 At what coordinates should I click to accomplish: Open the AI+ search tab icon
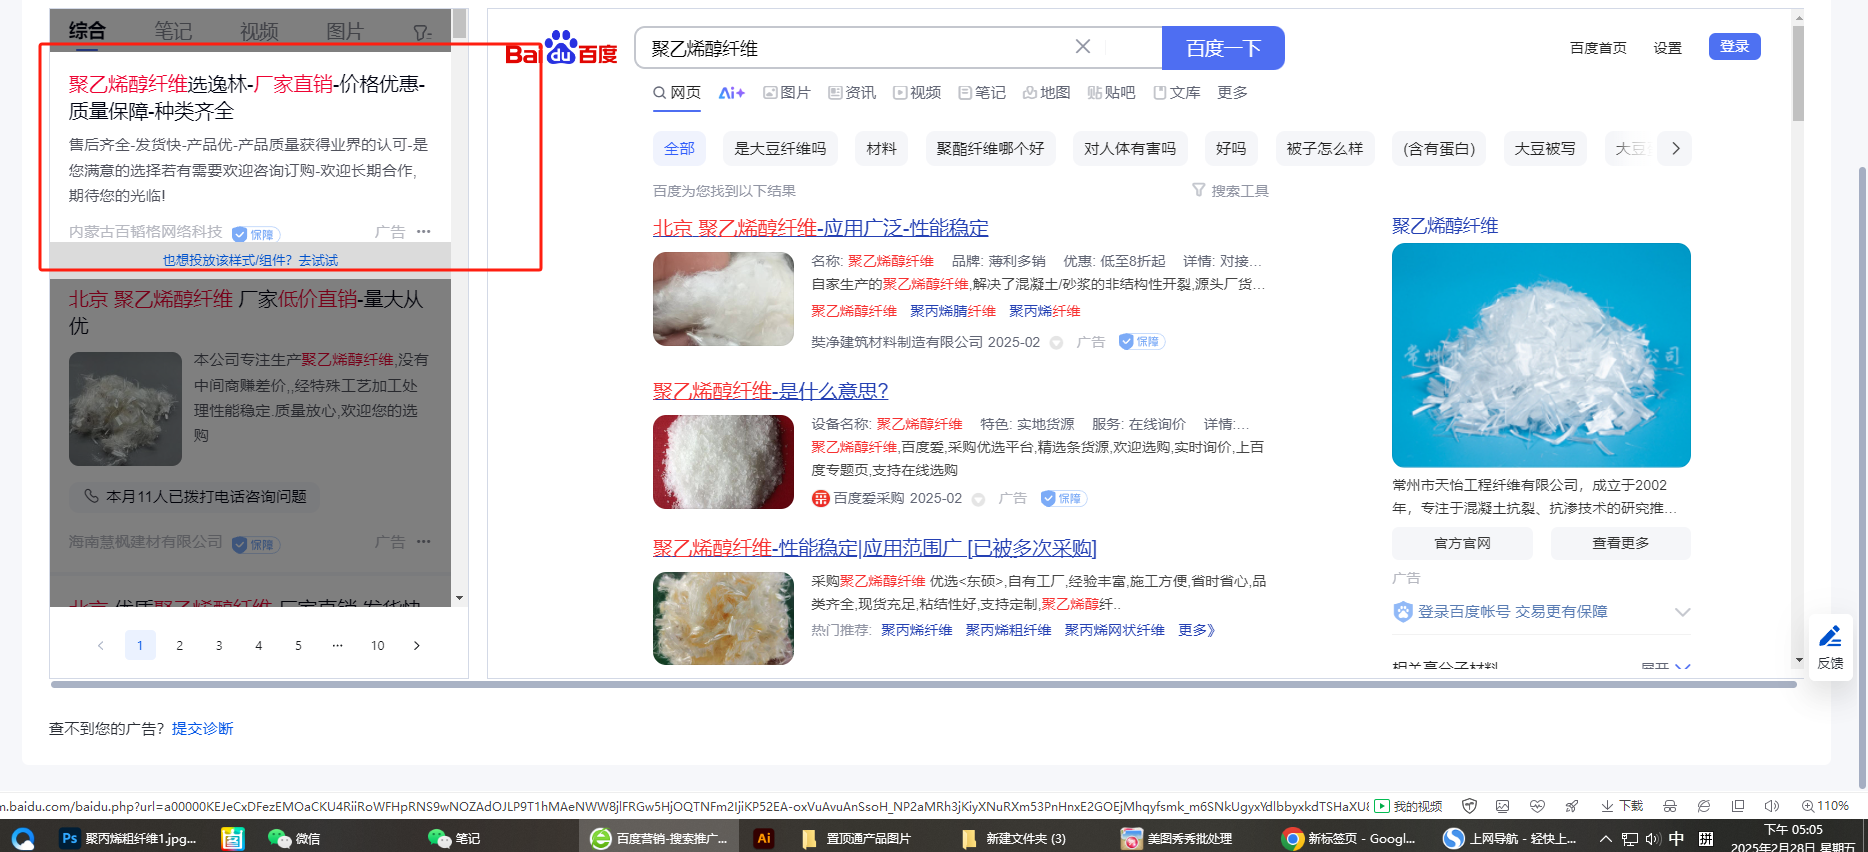731,93
